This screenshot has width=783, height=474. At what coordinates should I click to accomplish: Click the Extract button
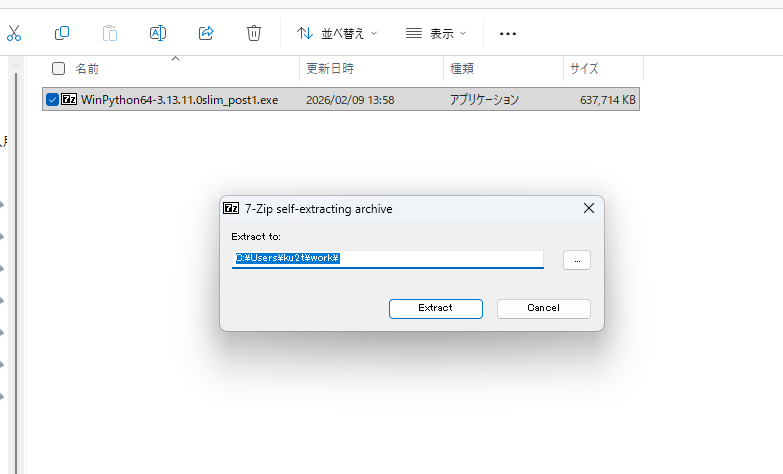point(435,308)
